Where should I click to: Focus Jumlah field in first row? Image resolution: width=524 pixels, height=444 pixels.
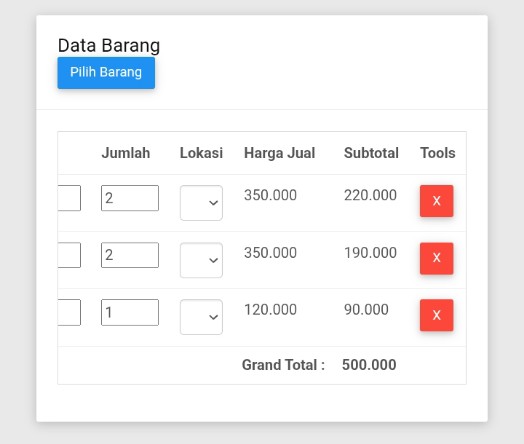coord(130,198)
